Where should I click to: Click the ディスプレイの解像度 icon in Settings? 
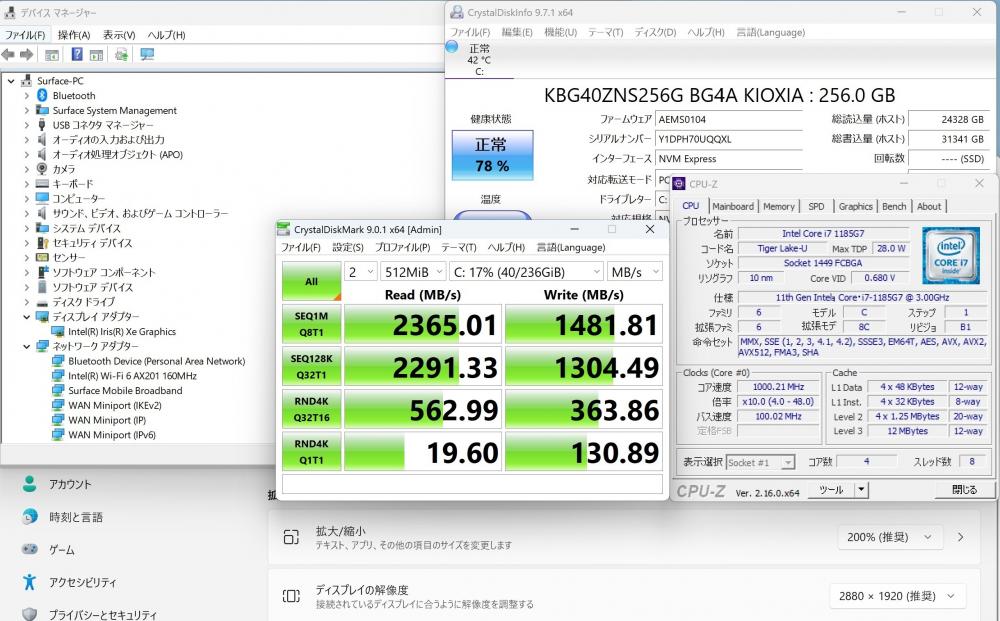(x=291, y=596)
